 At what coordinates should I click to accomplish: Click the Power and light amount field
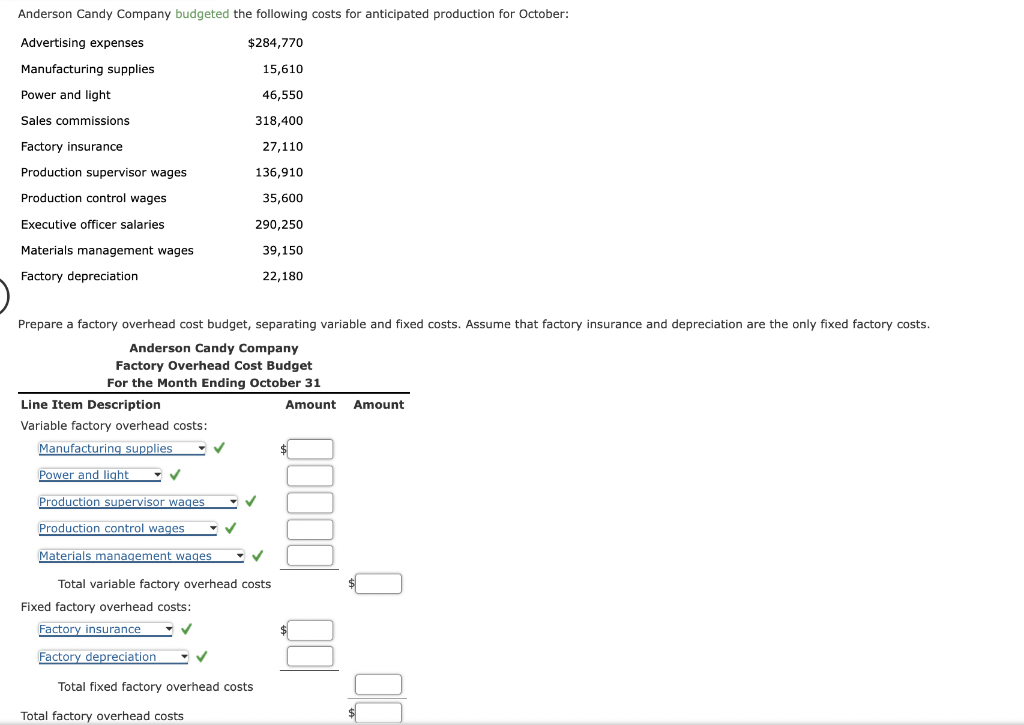[310, 475]
